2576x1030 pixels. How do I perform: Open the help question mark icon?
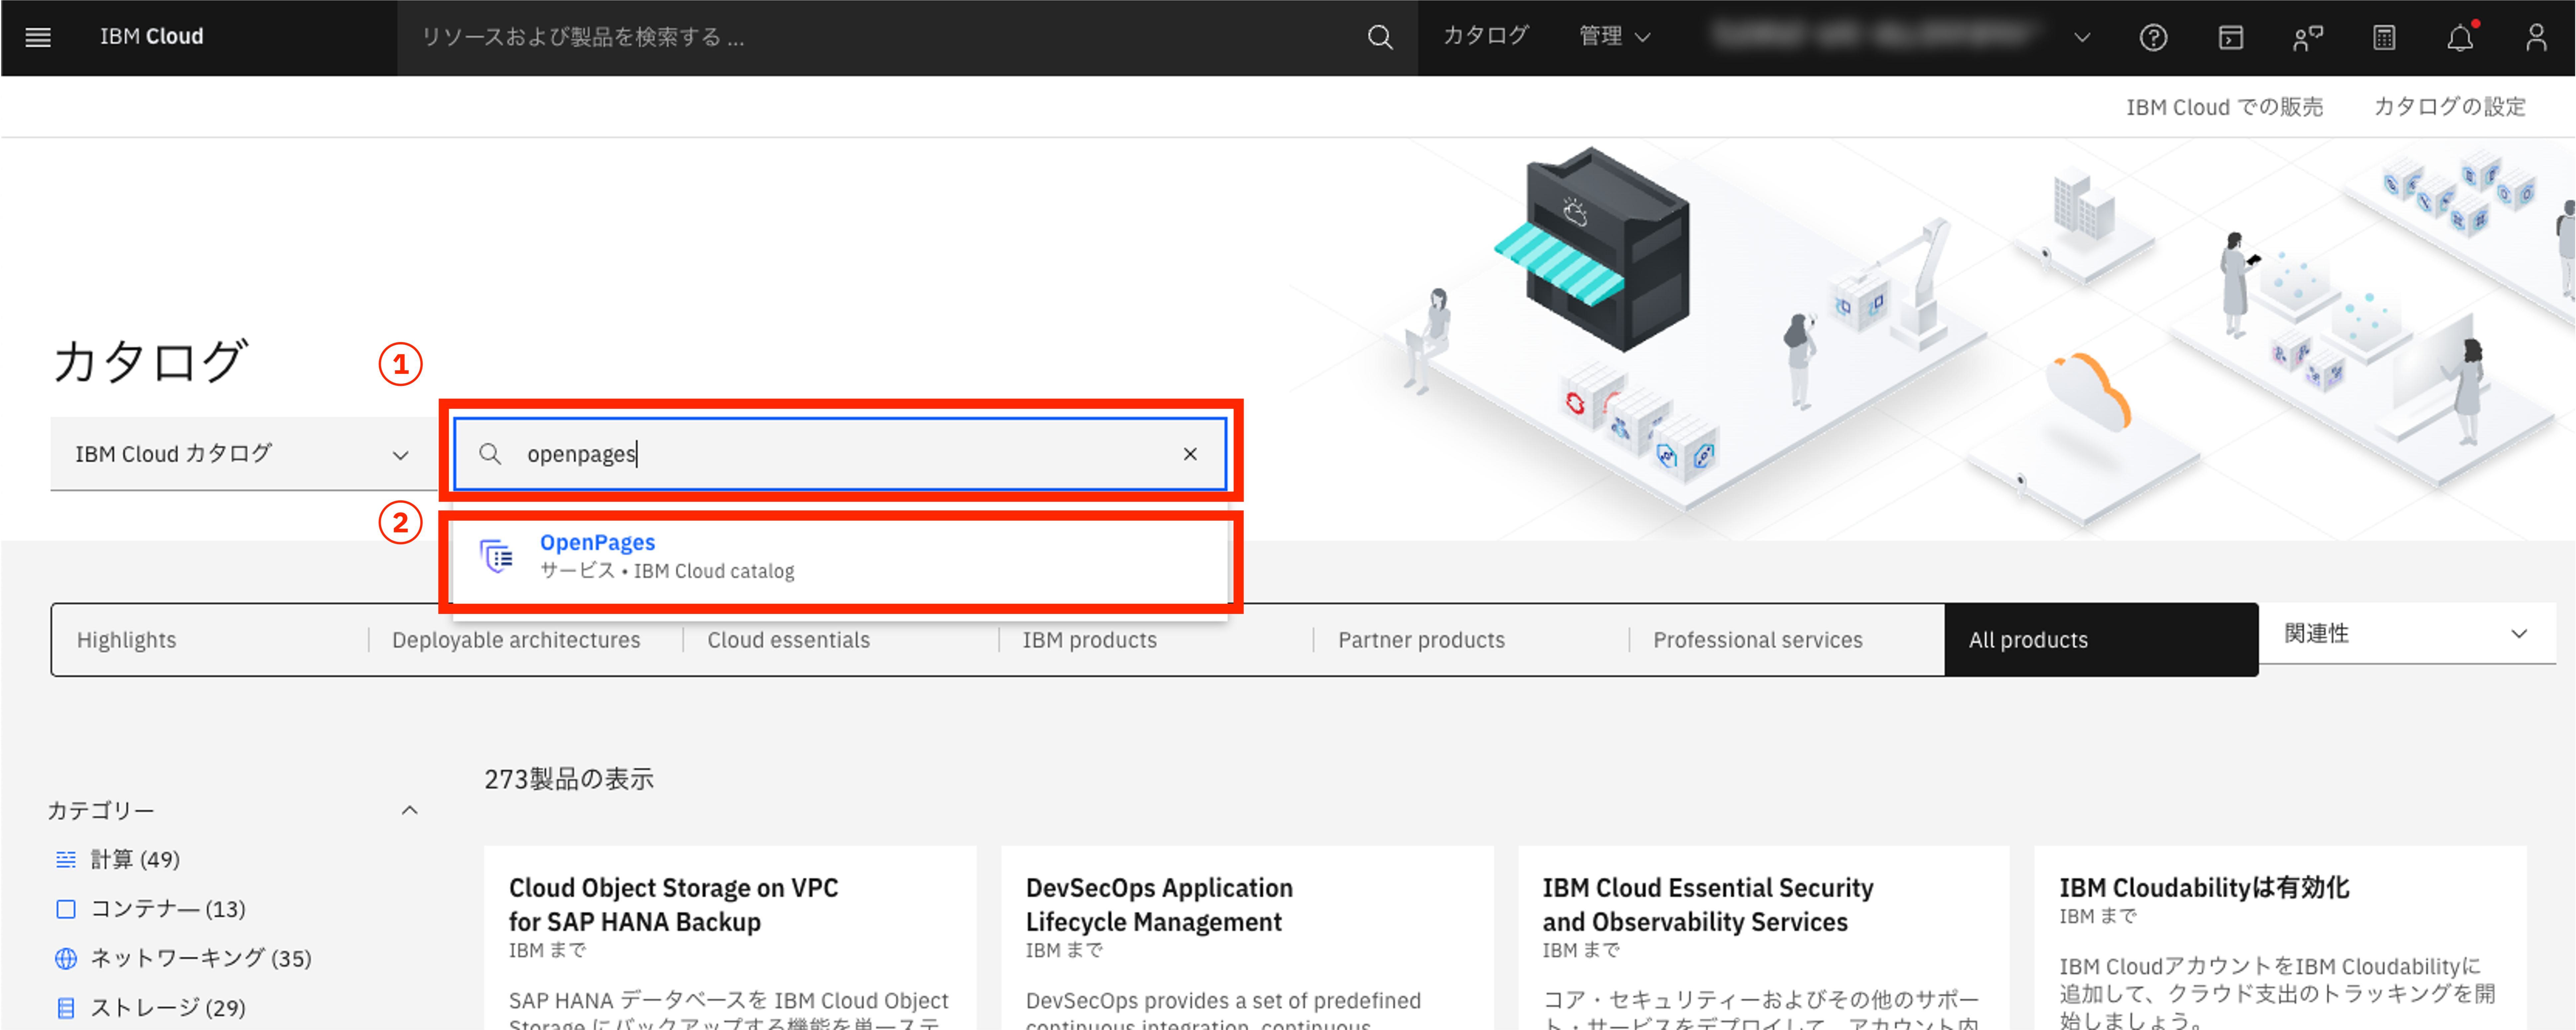(x=2153, y=38)
